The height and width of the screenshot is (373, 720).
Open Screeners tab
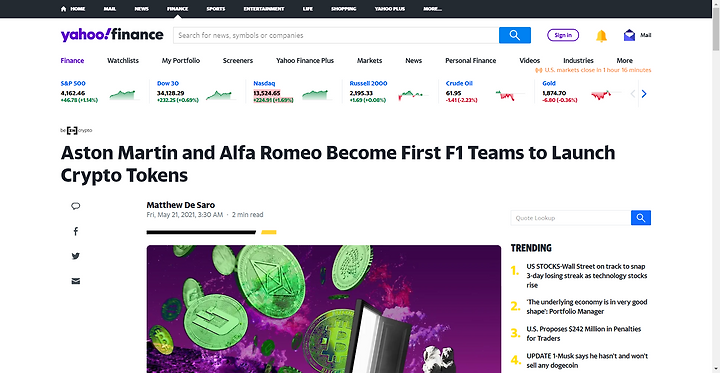click(x=238, y=61)
